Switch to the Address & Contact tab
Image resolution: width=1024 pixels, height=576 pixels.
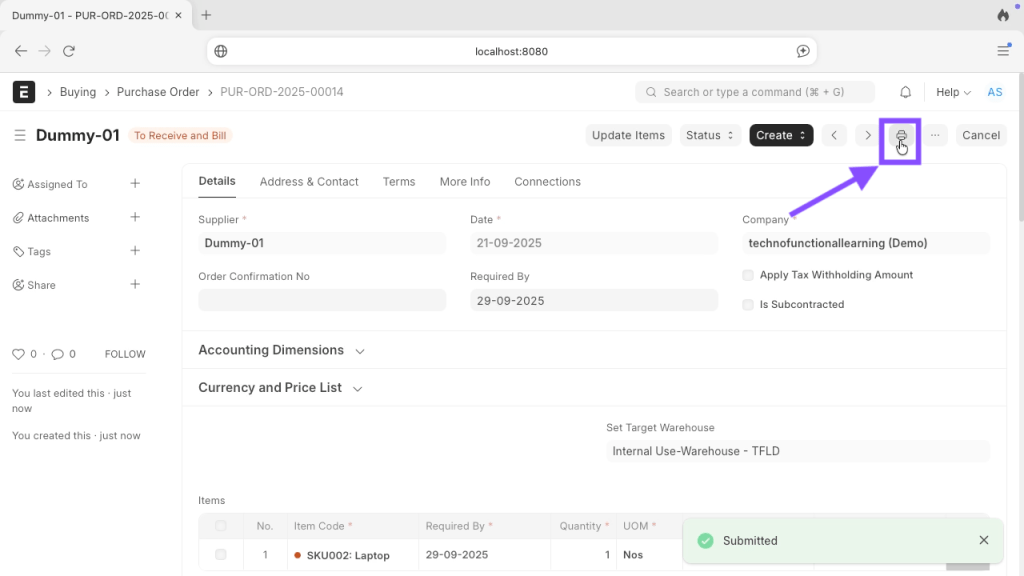point(309,182)
